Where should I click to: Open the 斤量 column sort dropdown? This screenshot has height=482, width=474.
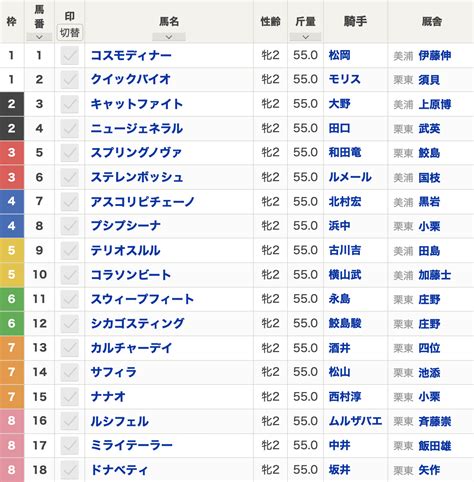coord(305,37)
